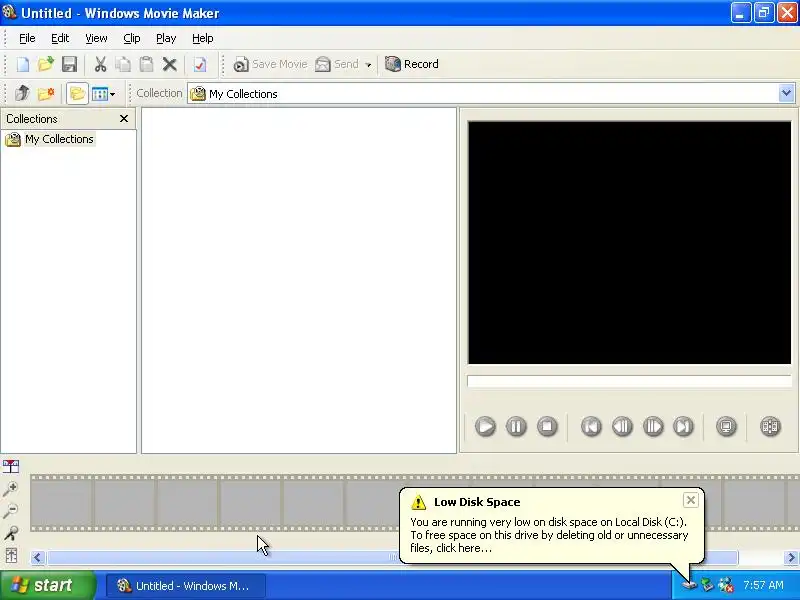Click the monitor seek bar
The height and width of the screenshot is (600, 800).
click(629, 381)
